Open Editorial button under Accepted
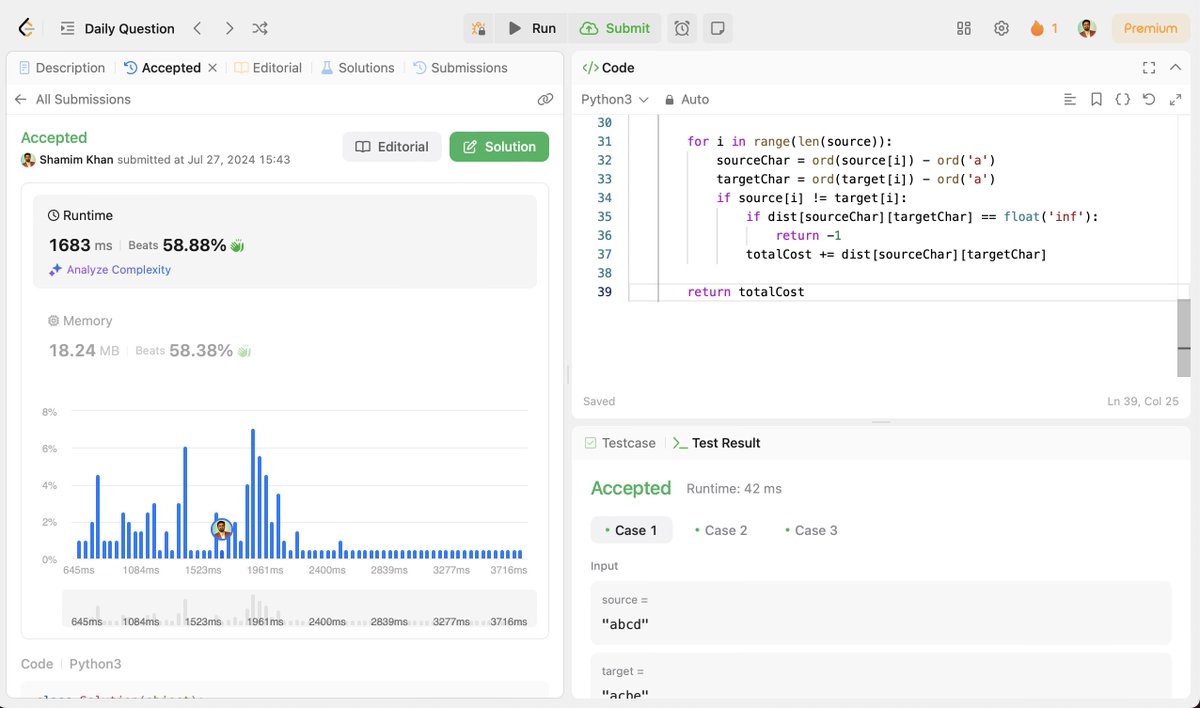Image resolution: width=1200 pixels, height=708 pixels. click(x=392, y=146)
